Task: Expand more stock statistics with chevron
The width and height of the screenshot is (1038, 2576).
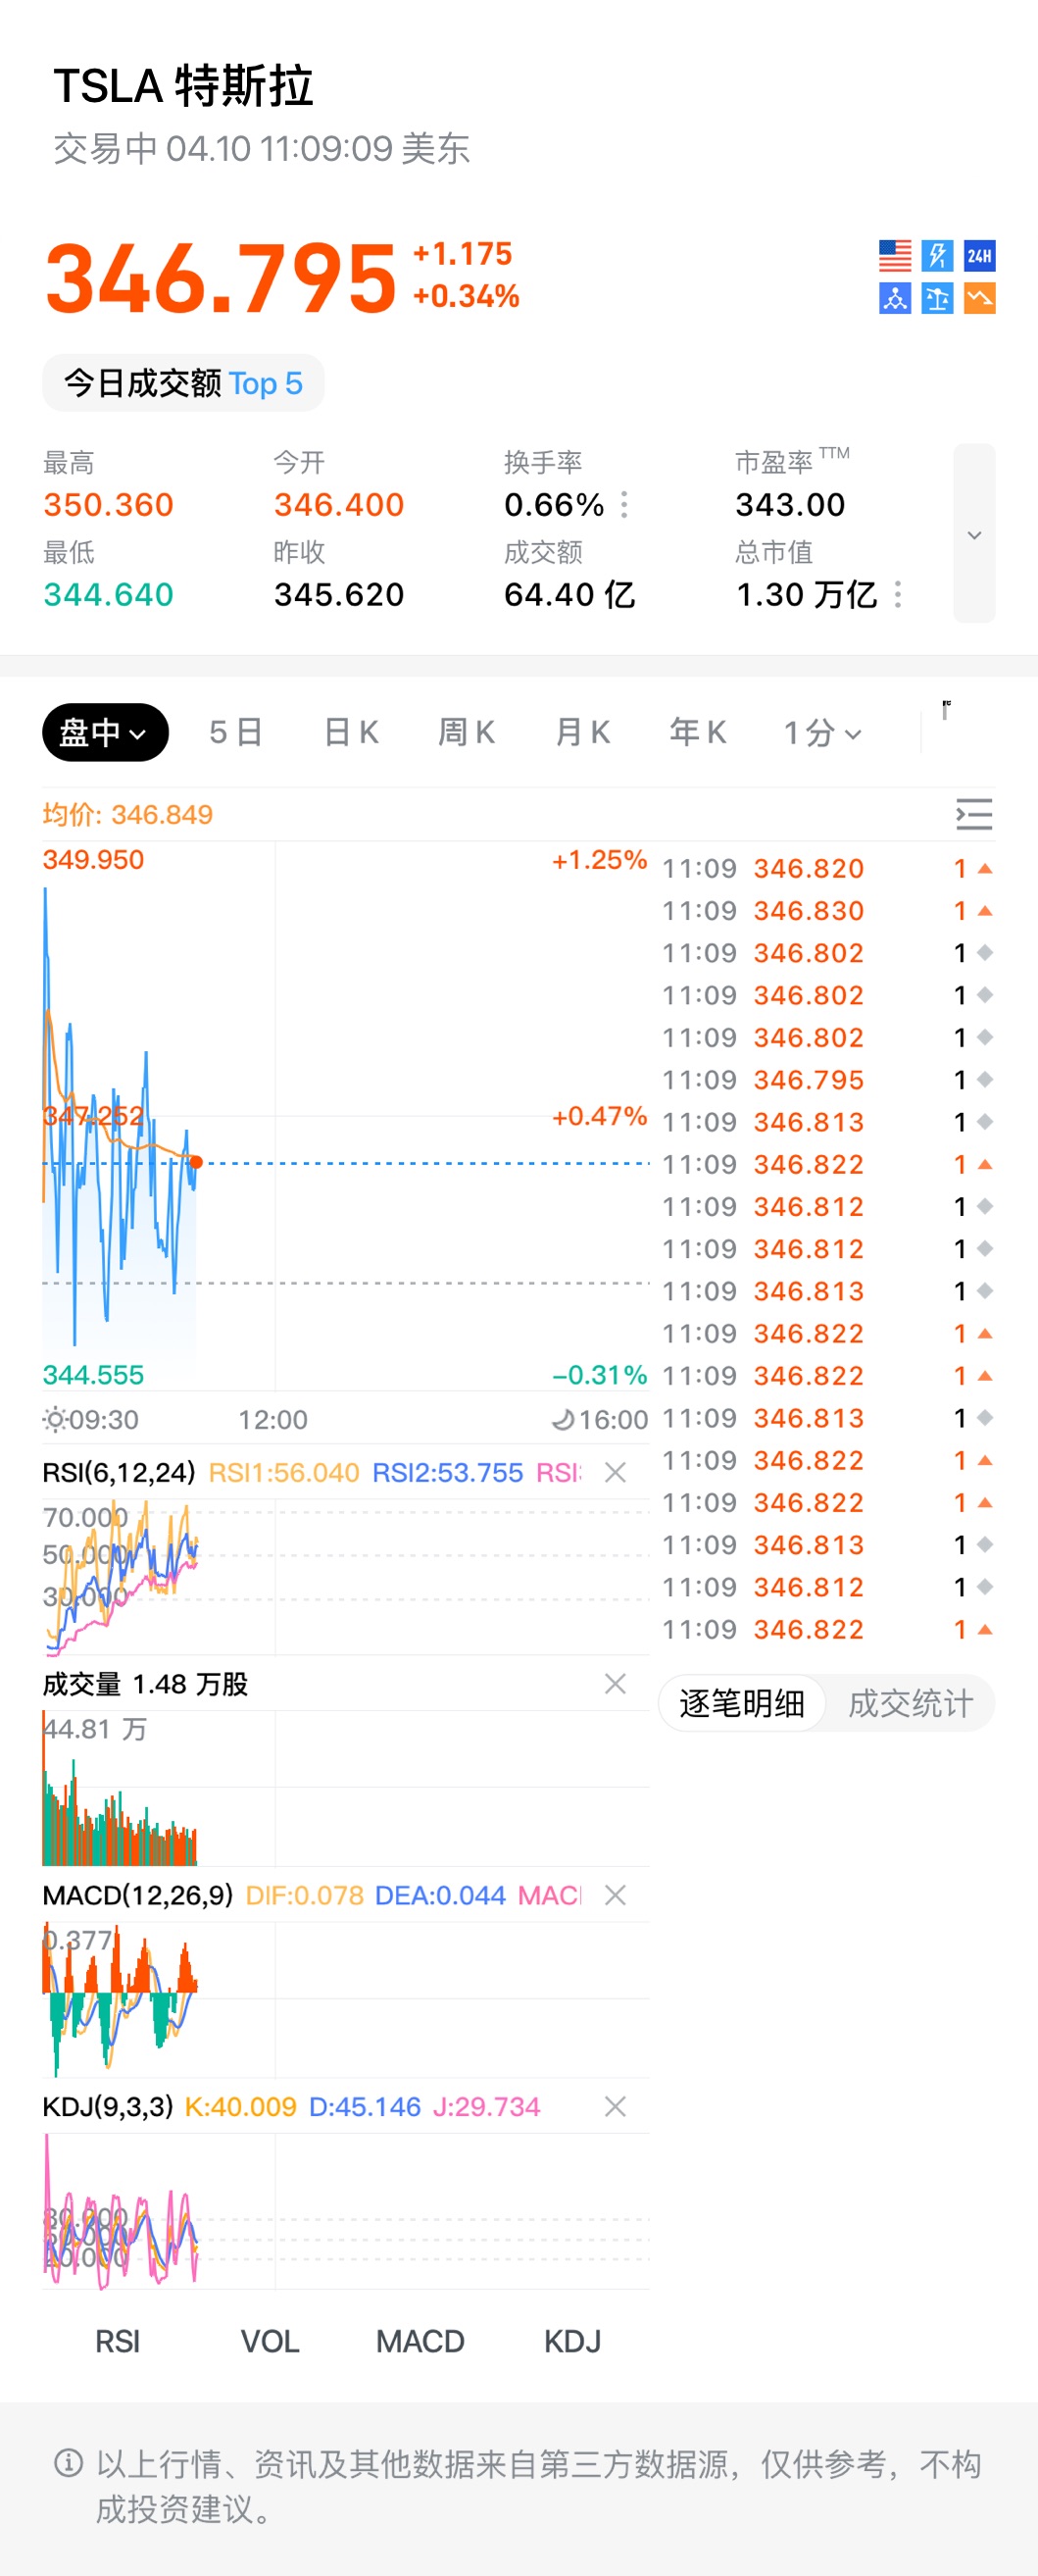Action: (974, 534)
